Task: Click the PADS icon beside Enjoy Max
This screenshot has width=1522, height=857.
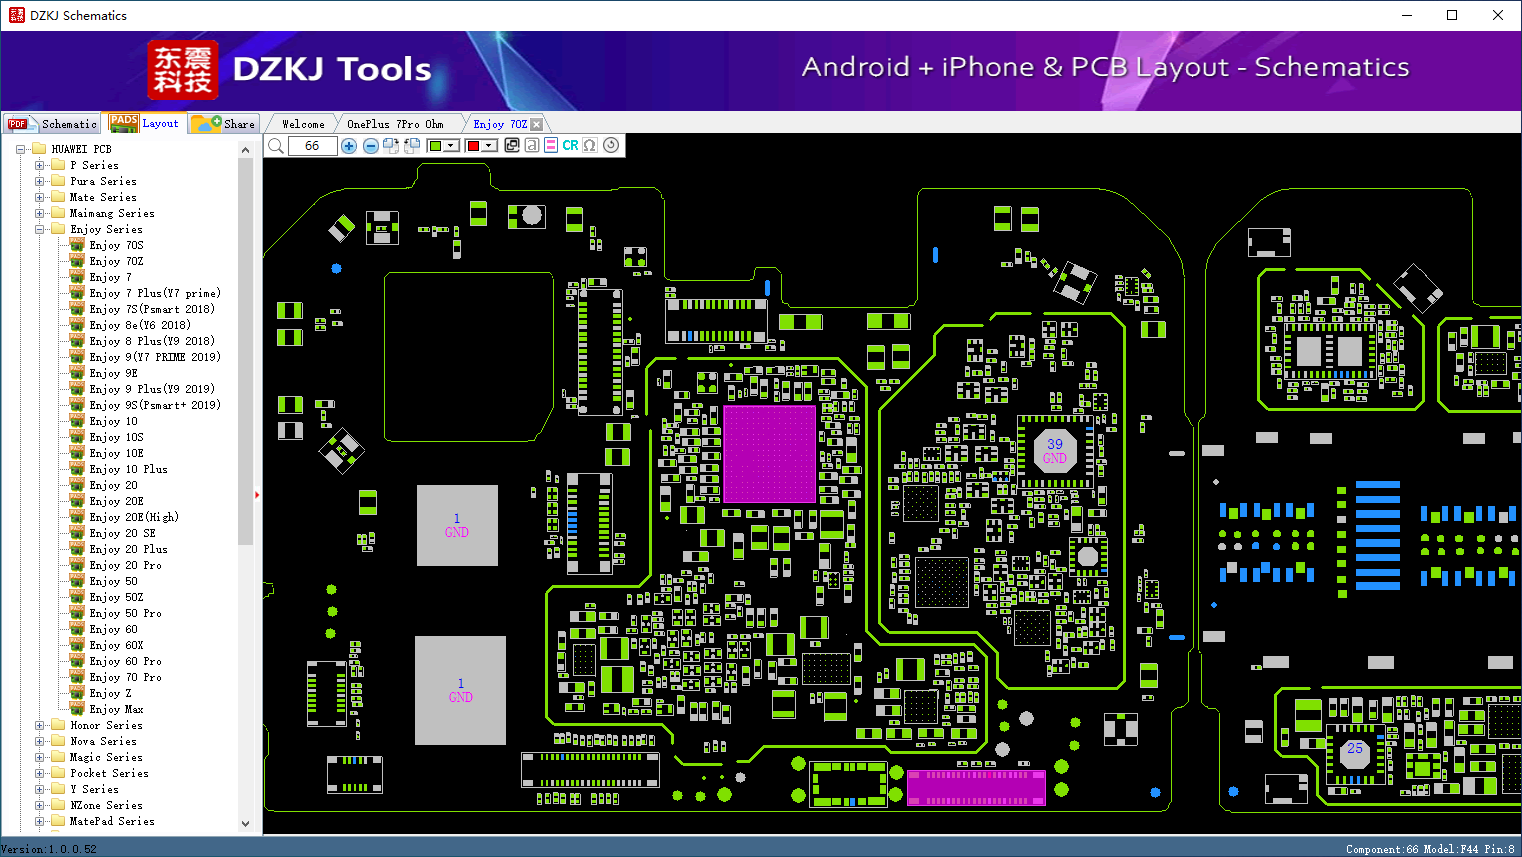Action: click(77, 708)
